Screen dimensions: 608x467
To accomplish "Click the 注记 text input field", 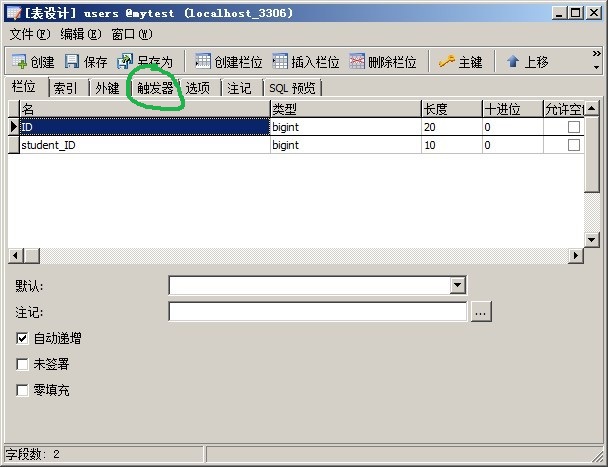I will click(x=318, y=312).
